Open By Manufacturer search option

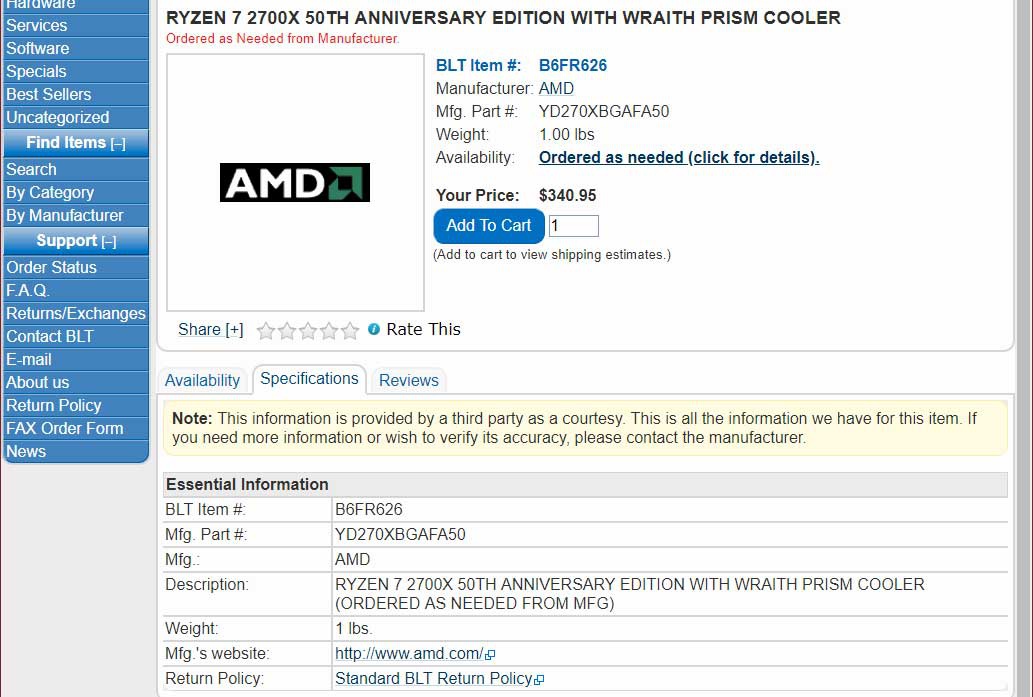pos(76,215)
